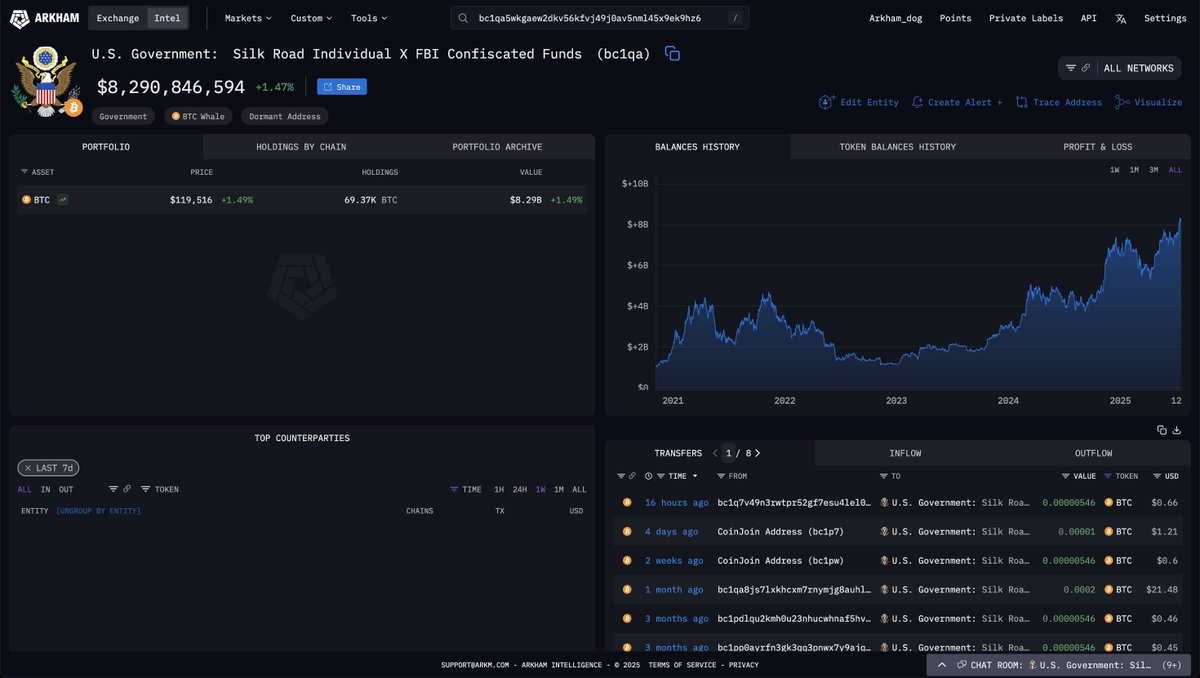Click the BTC Whale tag
This screenshot has width=1200, height=678.
click(x=198, y=116)
